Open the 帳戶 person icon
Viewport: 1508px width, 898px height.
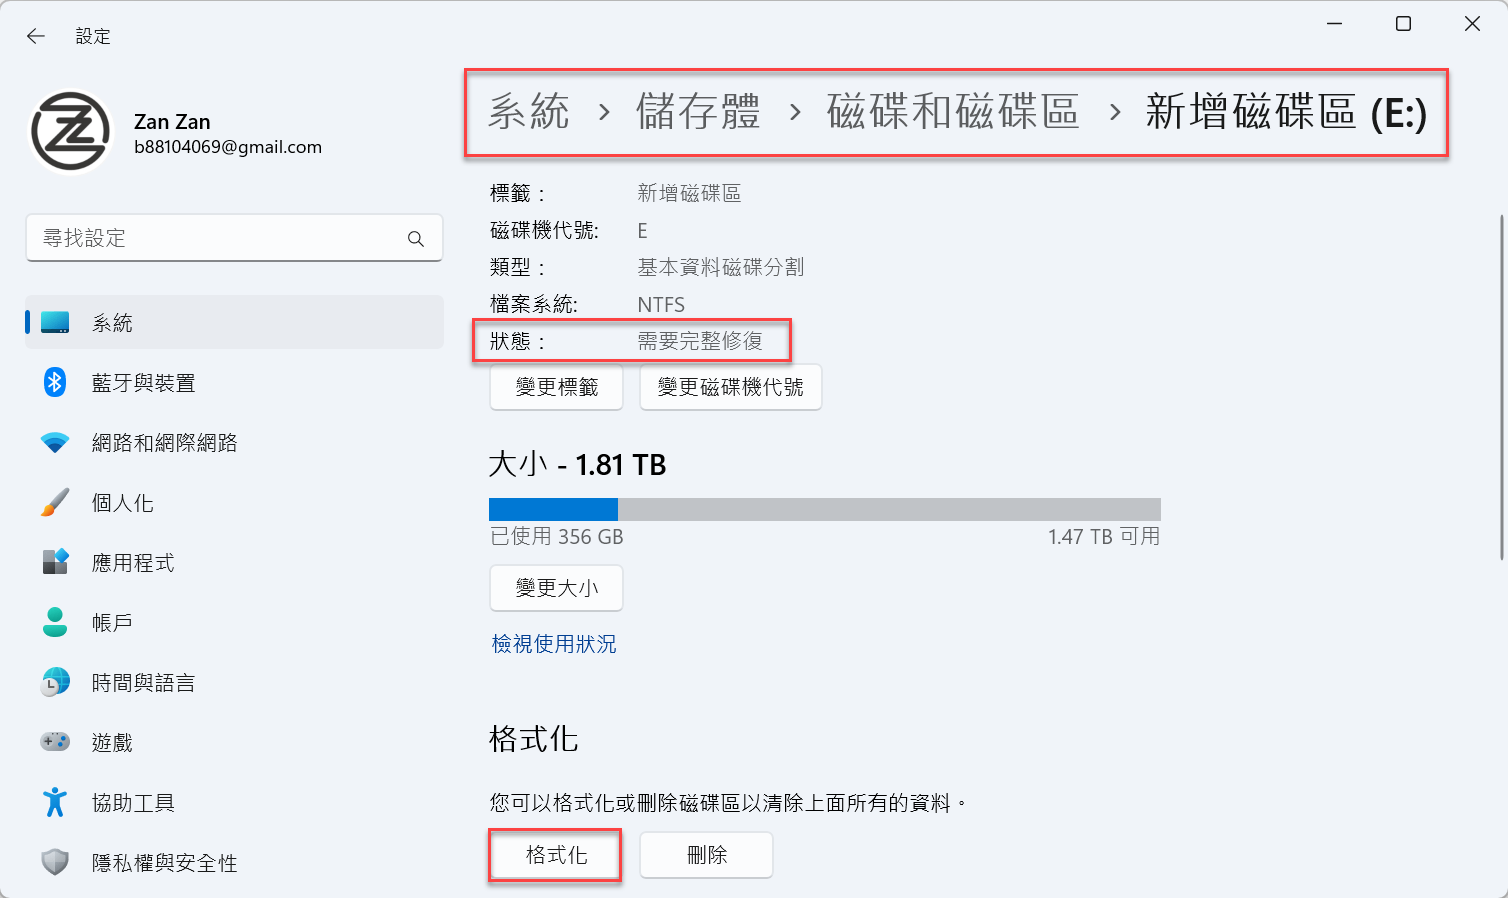click(55, 622)
